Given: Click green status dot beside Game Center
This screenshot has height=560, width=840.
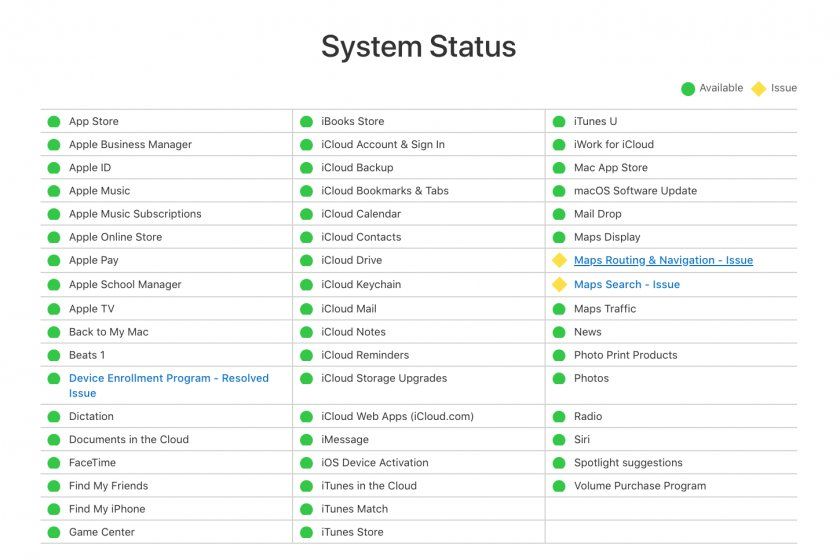Looking at the screenshot, I should [54, 533].
